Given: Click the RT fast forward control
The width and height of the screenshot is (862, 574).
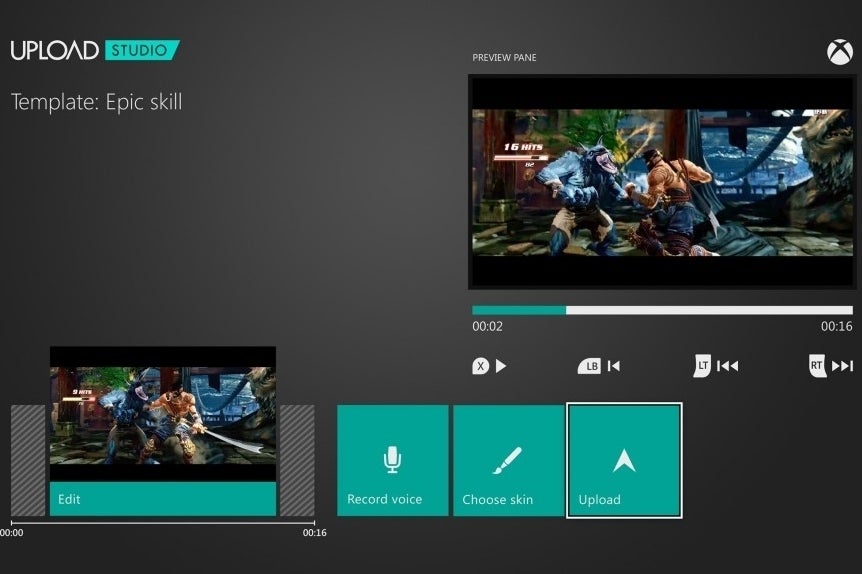Looking at the screenshot, I should tap(831, 366).
